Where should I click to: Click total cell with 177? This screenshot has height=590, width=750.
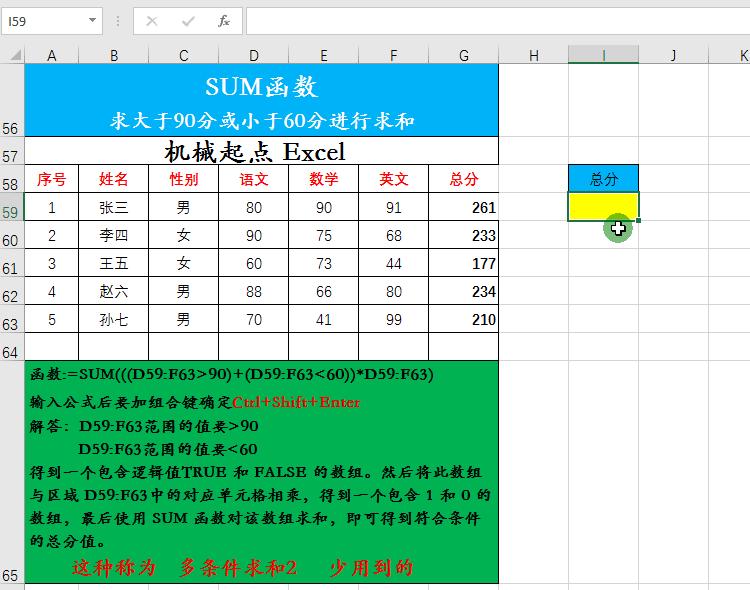pos(464,263)
